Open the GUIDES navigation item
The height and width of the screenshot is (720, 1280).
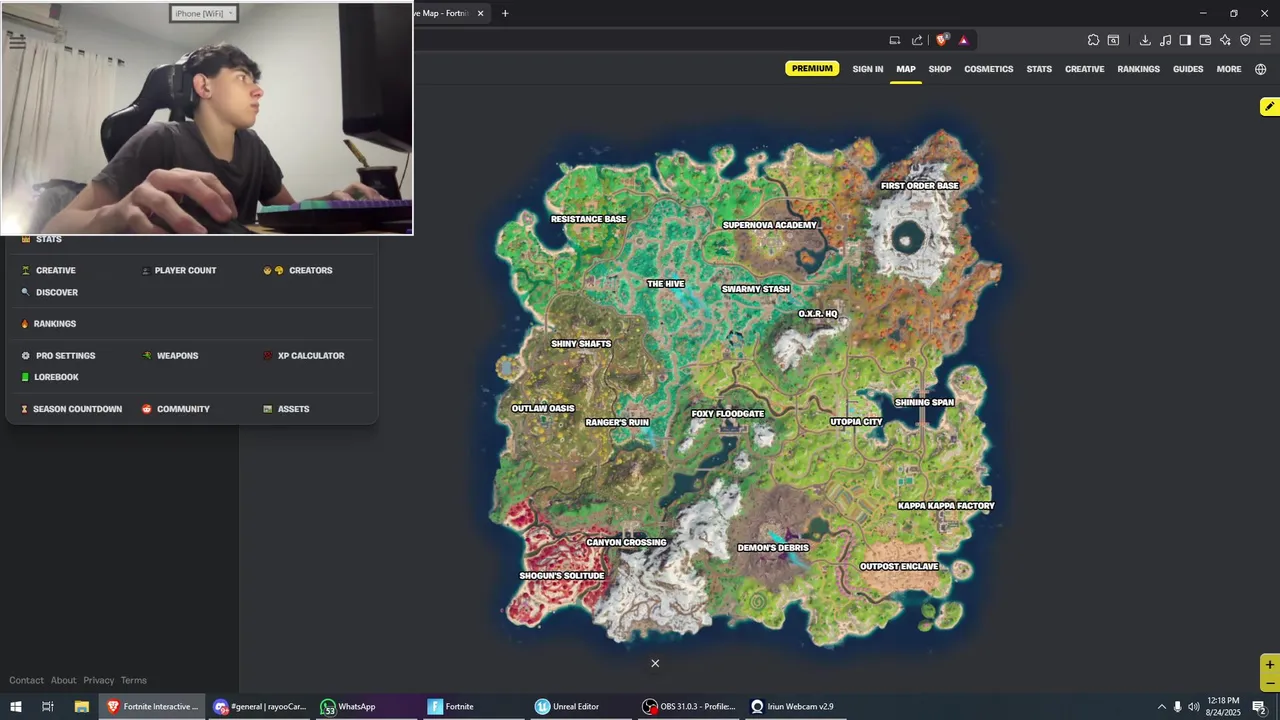click(x=1188, y=69)
